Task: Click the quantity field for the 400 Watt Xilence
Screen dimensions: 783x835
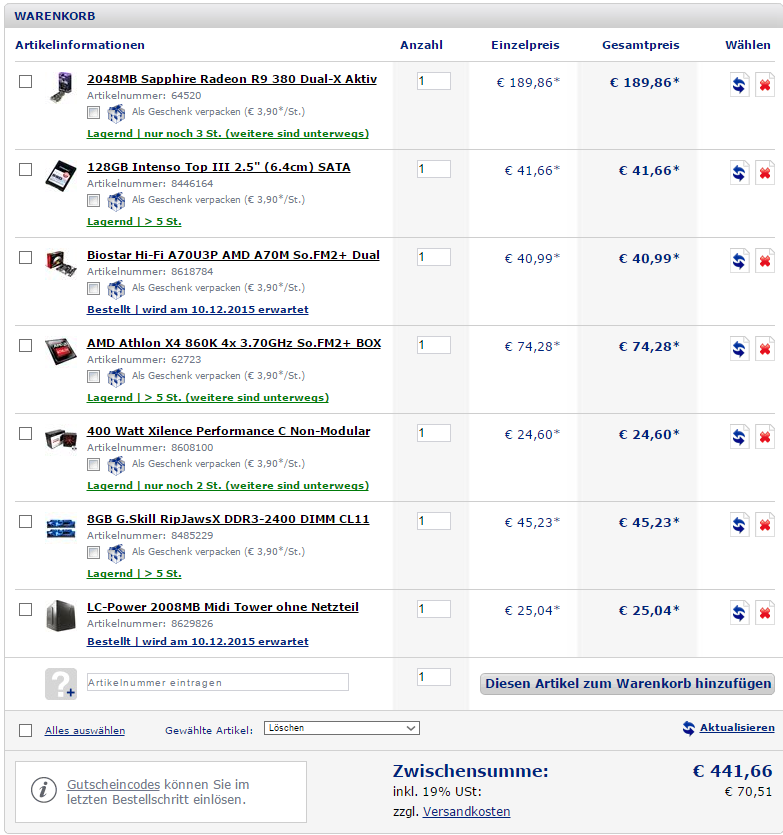Action: (433, 433)
